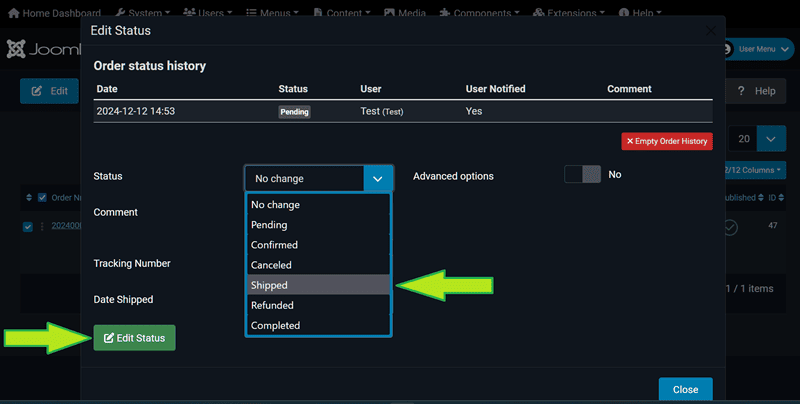The width and height of the screenshot is (800, 404).
Task: Close the Edit Status dialog
Action: click(x=685, y=389)
